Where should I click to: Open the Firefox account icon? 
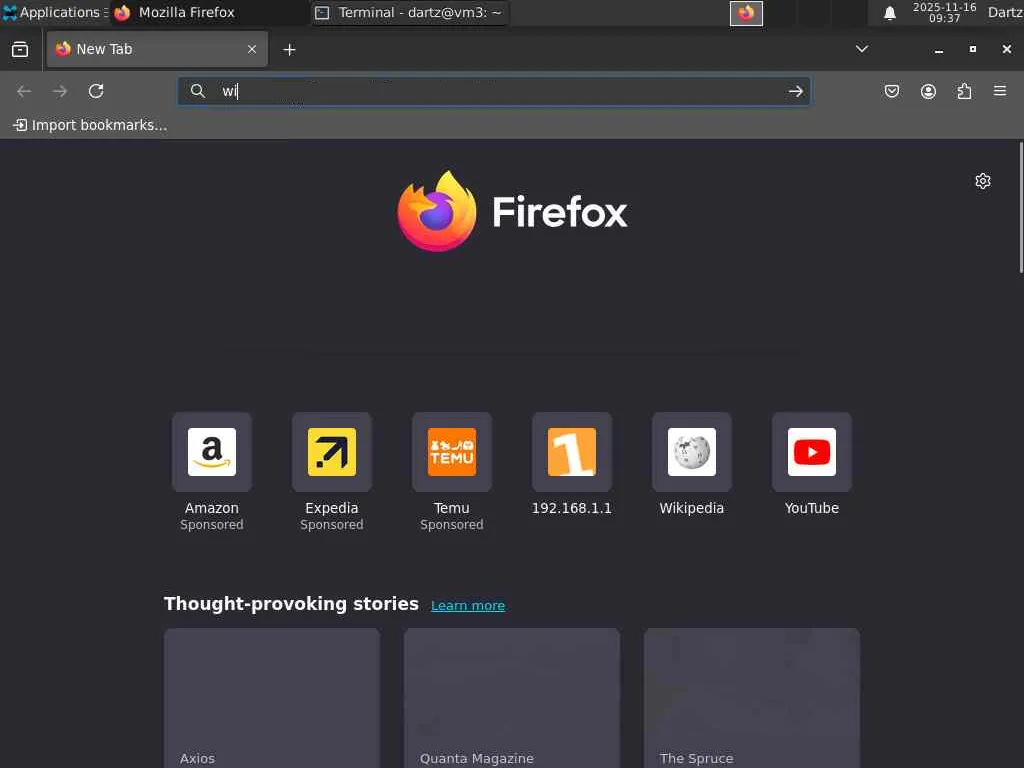928,91
